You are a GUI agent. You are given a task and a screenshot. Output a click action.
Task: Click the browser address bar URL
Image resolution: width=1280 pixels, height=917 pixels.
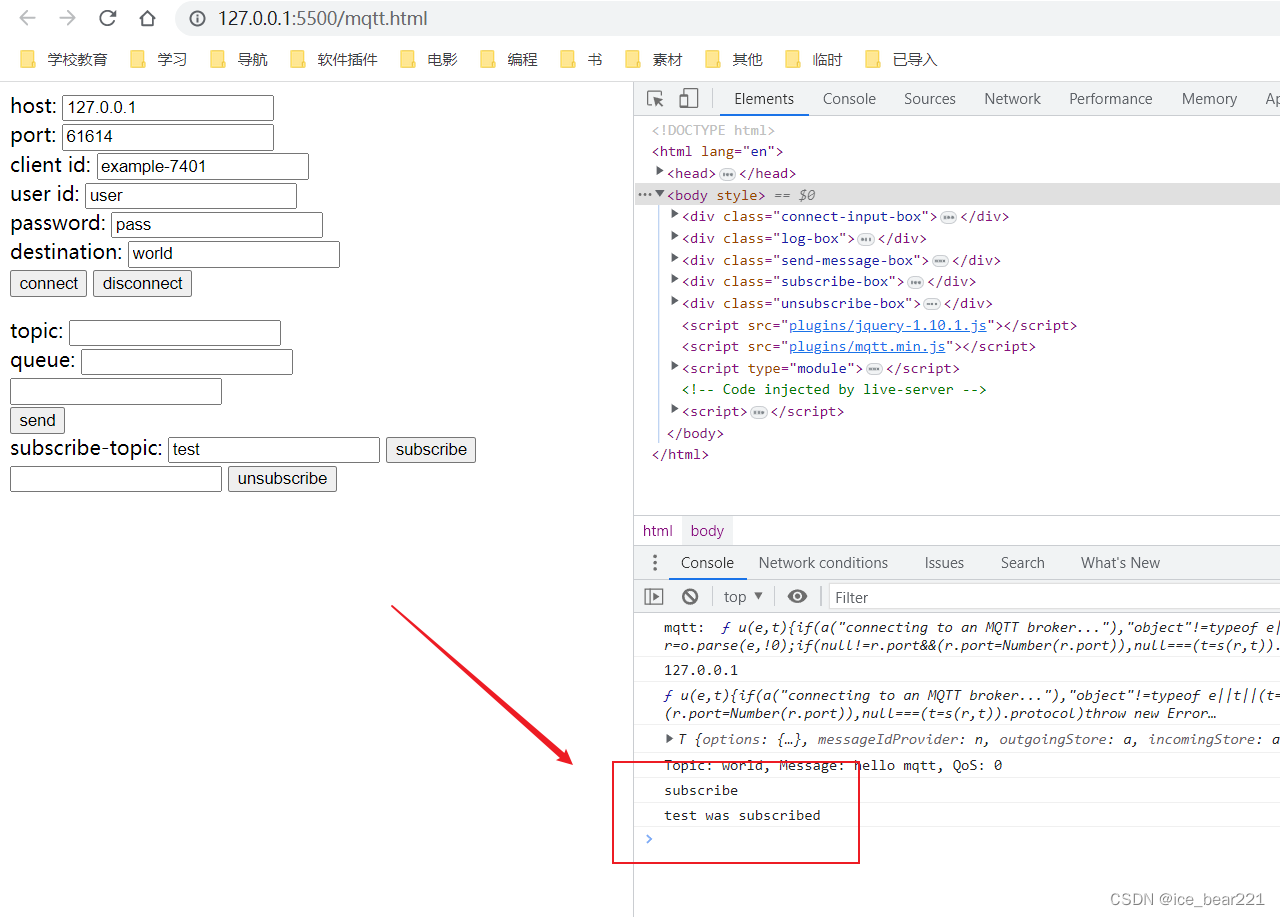click(323, 18)
